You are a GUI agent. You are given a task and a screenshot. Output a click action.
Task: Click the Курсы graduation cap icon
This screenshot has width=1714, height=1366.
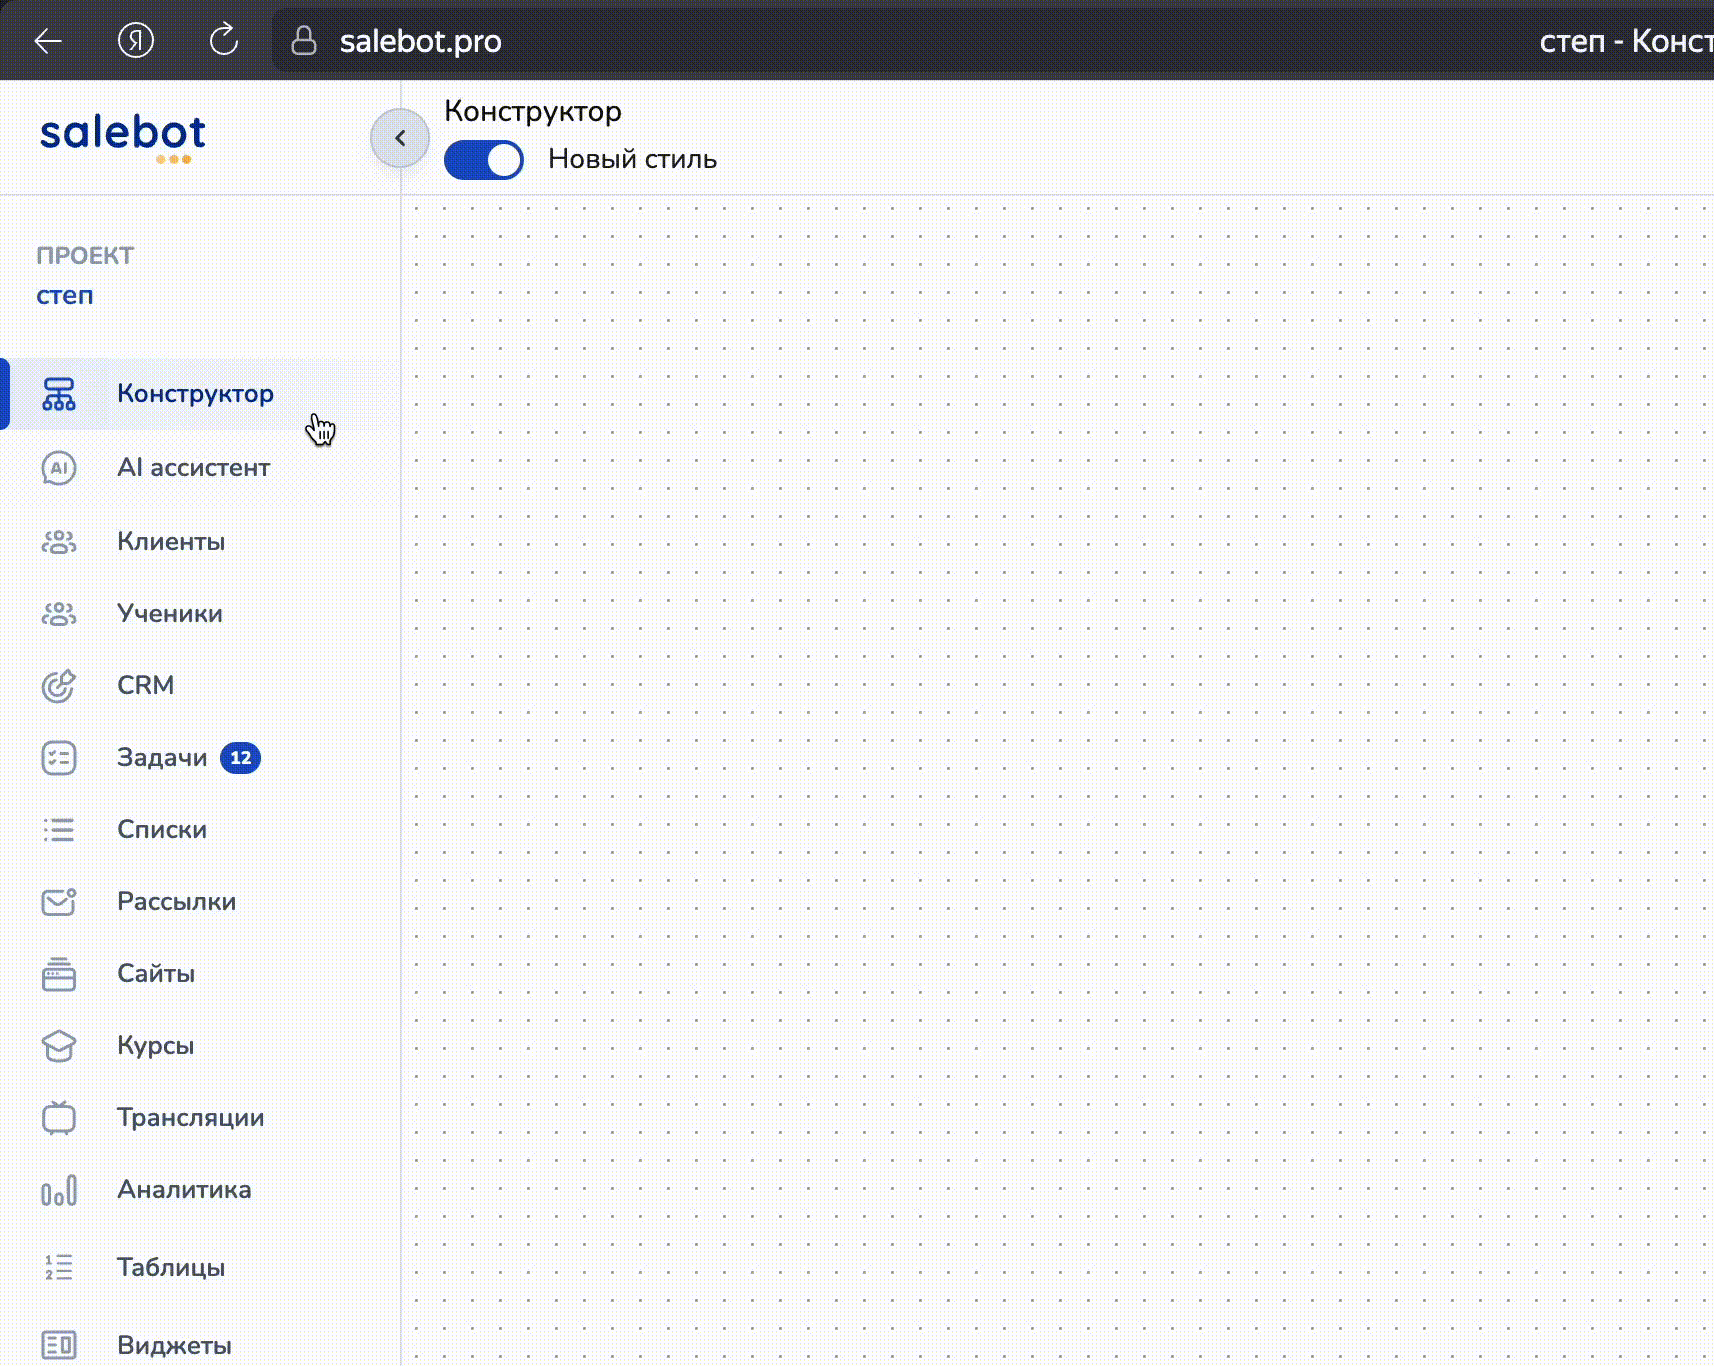click(x=58, y=1046)
